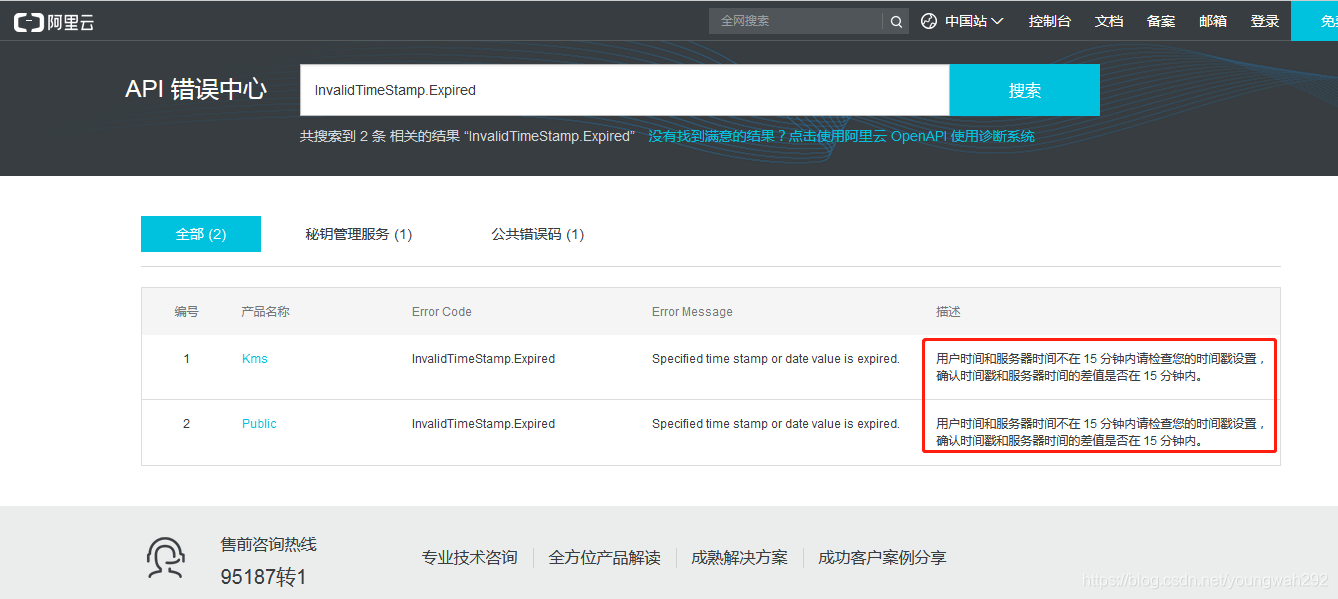Switch to the 秘钥管理服务 (1) tab
The image size is (1338, 599).
pyautogui.click(x=358, y=233)
